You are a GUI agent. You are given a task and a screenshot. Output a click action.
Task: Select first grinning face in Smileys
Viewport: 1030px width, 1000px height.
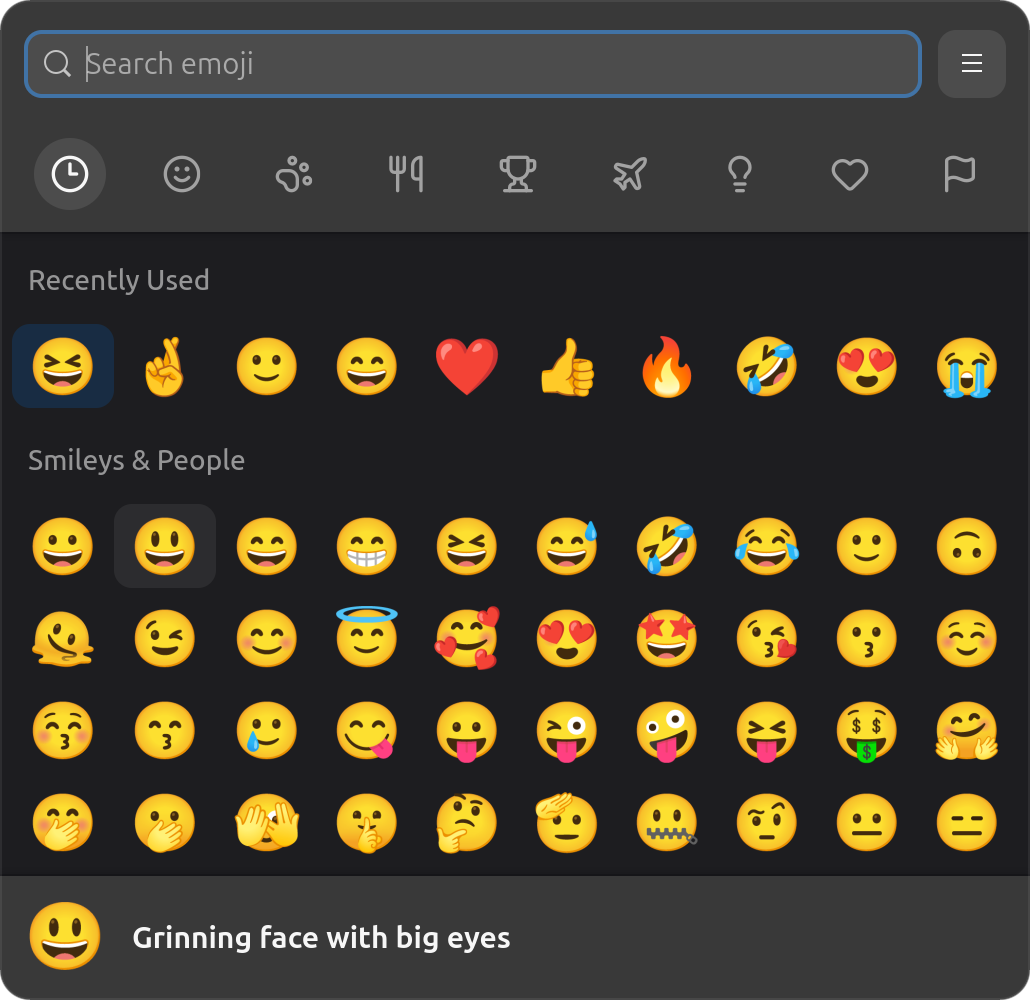[x=63, y=546]
